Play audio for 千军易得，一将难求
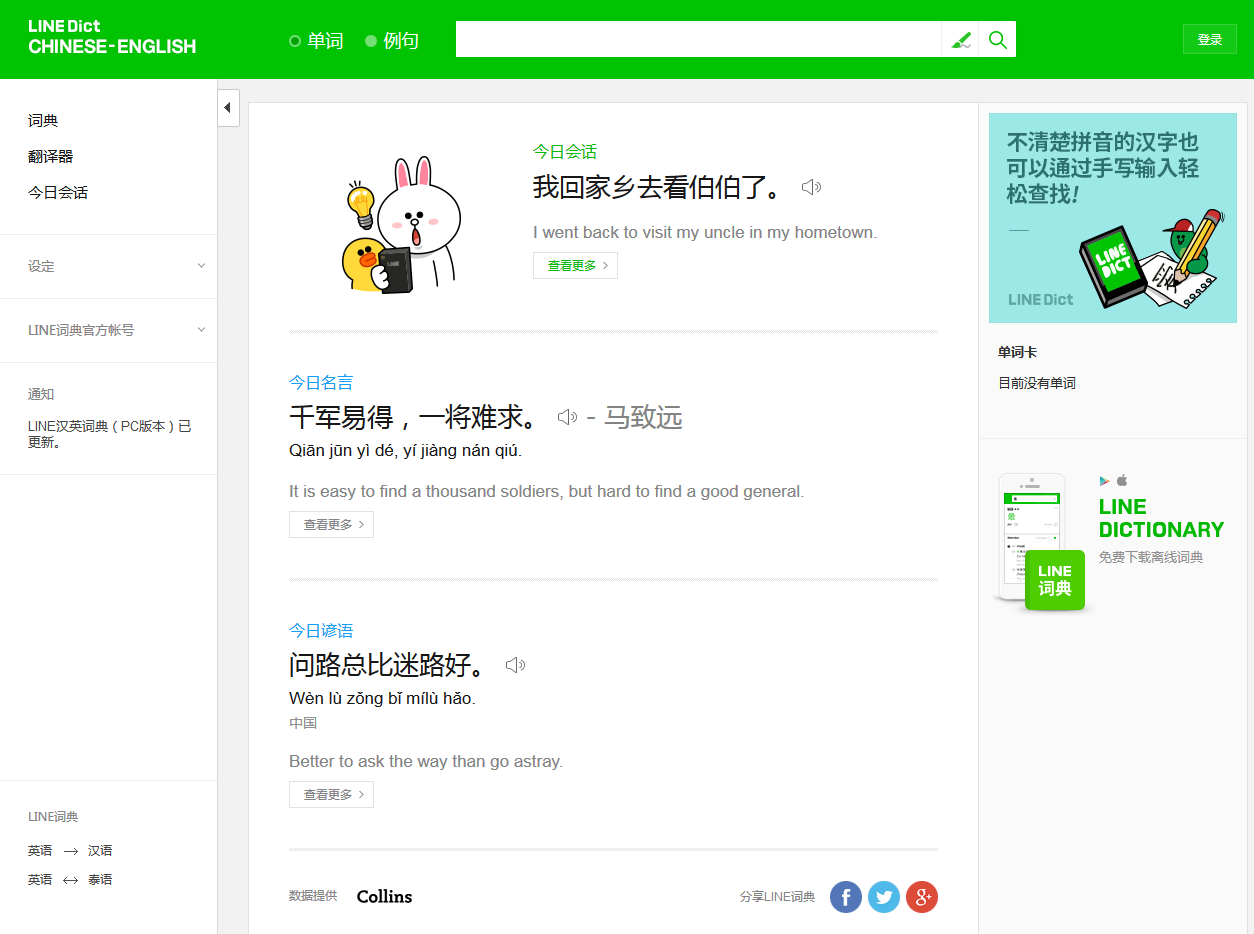This screenshot has width=1254, height=934. (567, 417)
